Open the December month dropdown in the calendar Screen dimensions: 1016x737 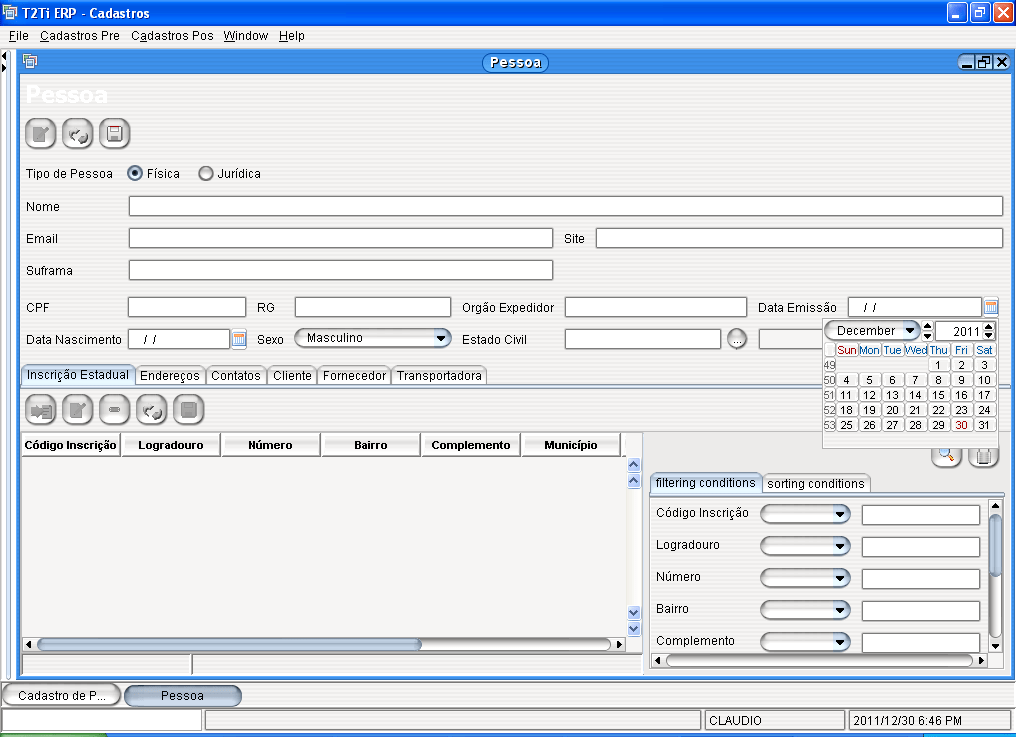click(872, 330)
